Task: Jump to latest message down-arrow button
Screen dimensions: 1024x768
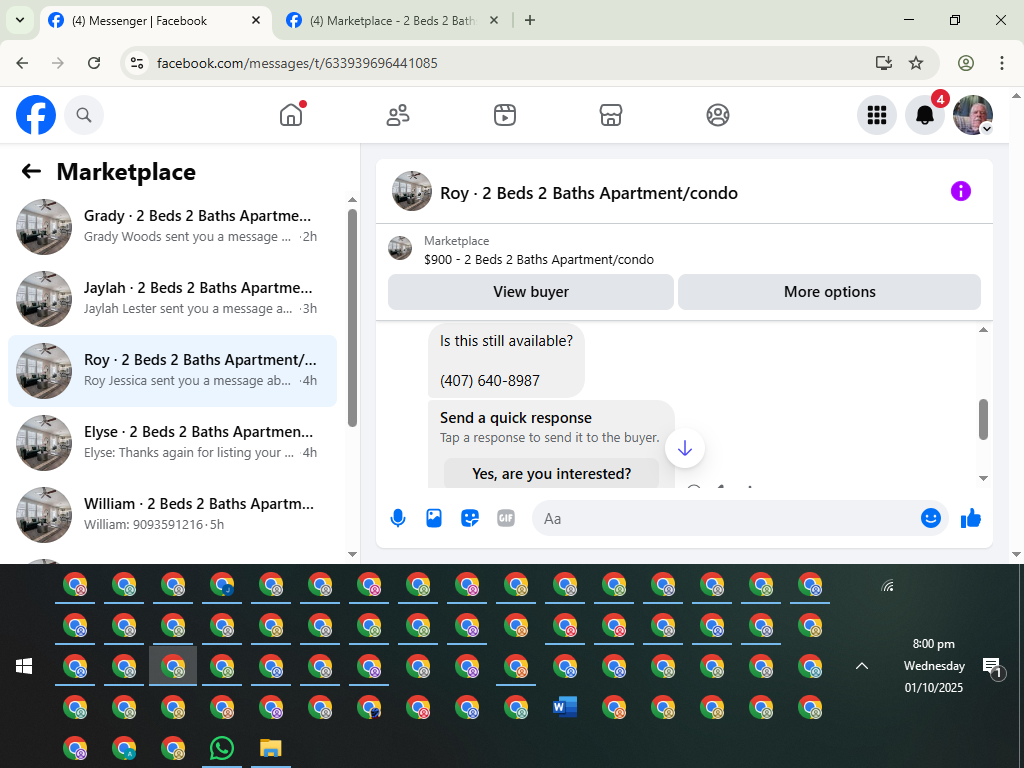Action: click(684, 448)
